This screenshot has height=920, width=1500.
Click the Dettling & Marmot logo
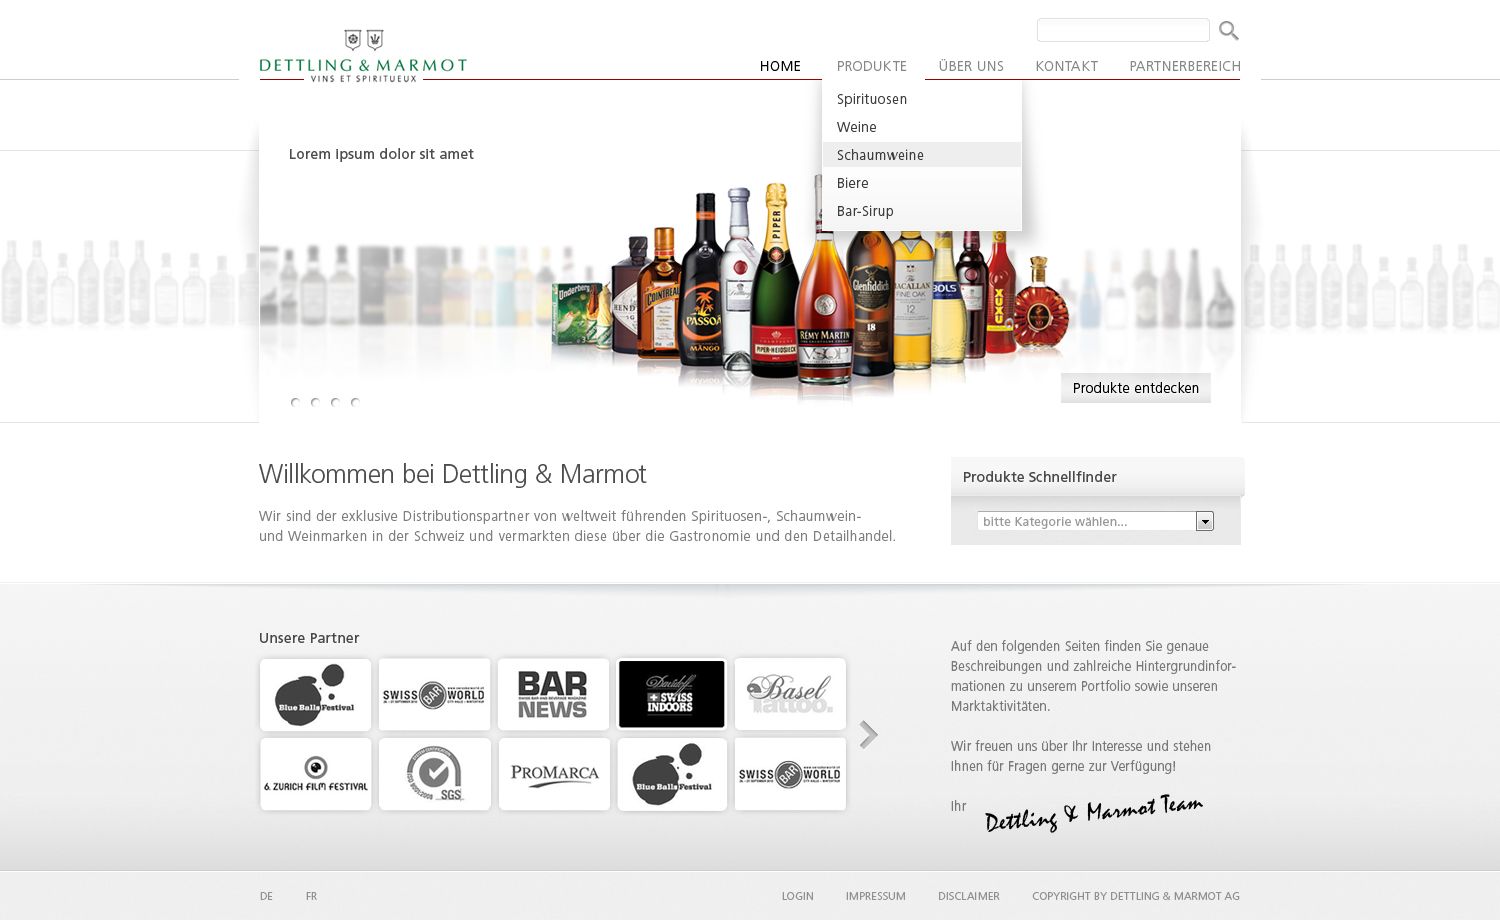click(x=363, y=56)
